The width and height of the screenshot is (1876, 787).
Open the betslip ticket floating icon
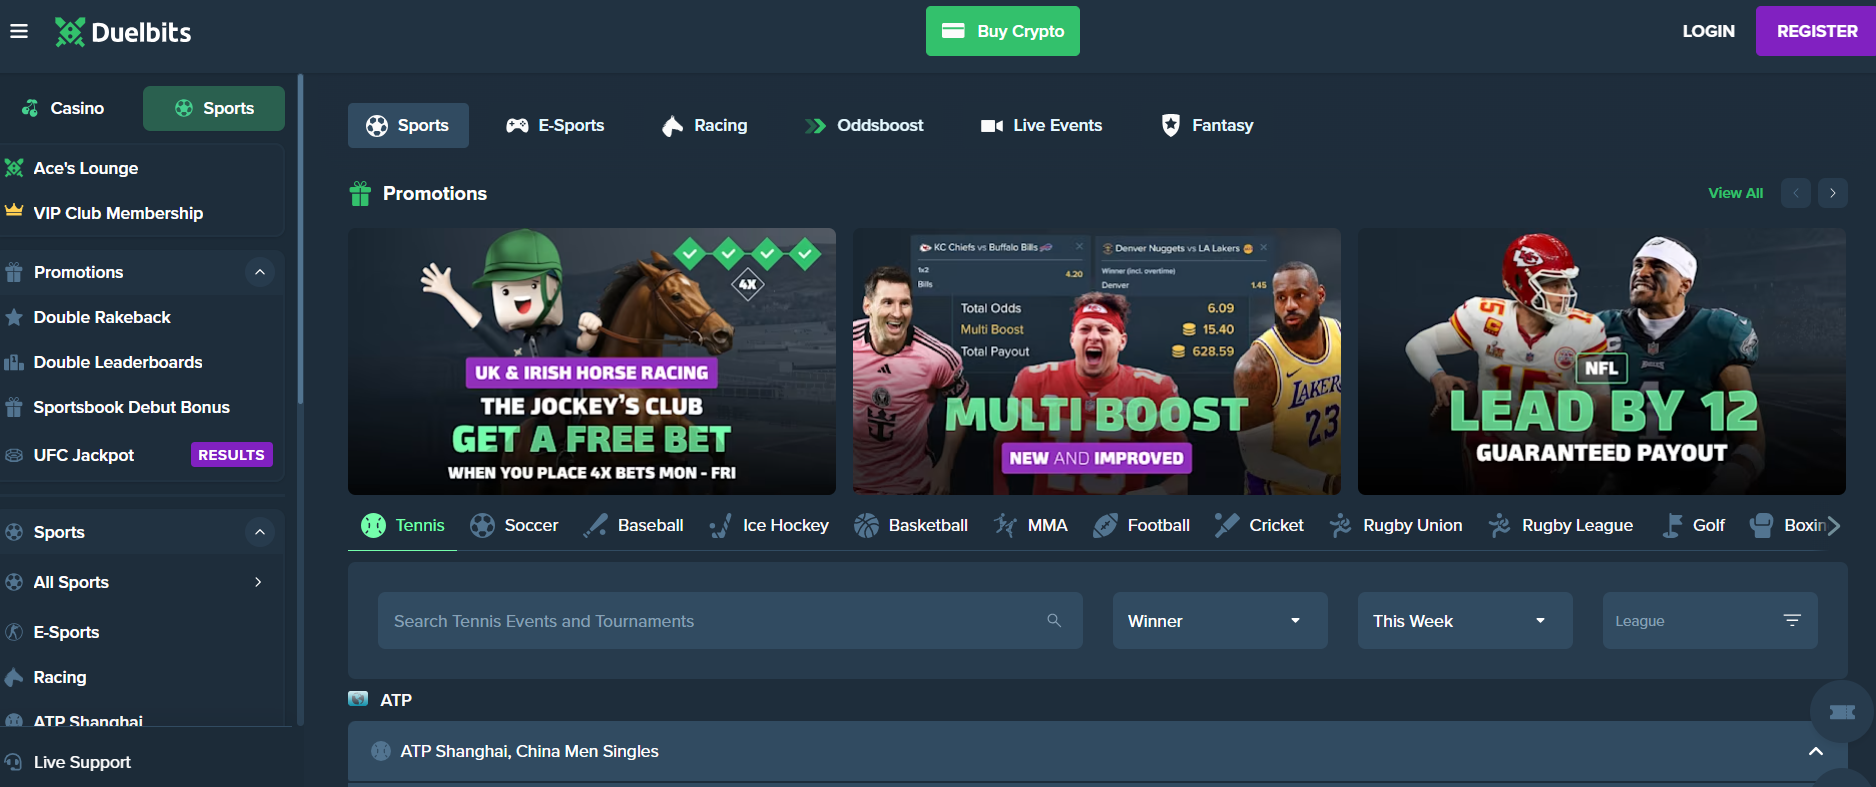pyautogui.click(x=1842, y=711)
